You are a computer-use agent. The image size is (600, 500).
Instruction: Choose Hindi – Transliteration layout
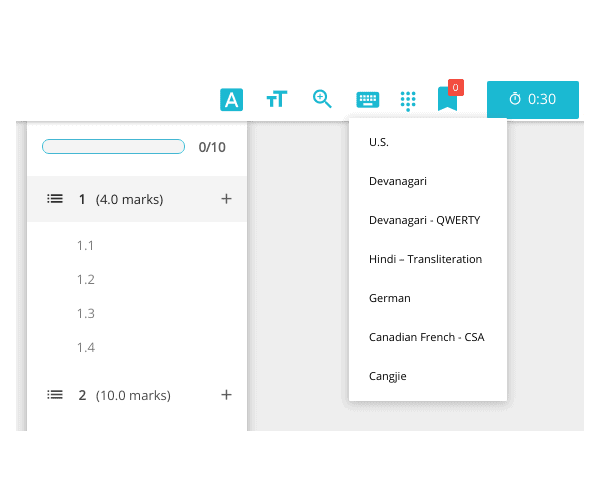click(x=428, y=259)
